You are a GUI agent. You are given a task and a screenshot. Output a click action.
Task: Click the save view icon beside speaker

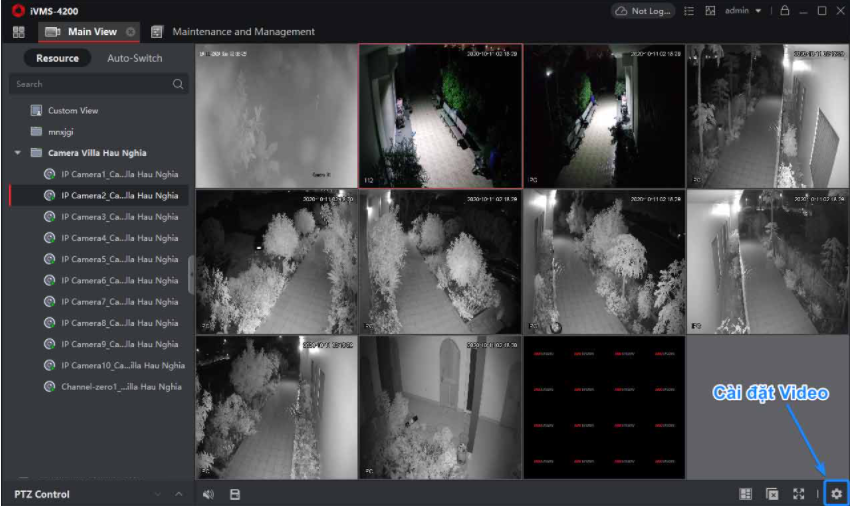[x=235, y=494]
